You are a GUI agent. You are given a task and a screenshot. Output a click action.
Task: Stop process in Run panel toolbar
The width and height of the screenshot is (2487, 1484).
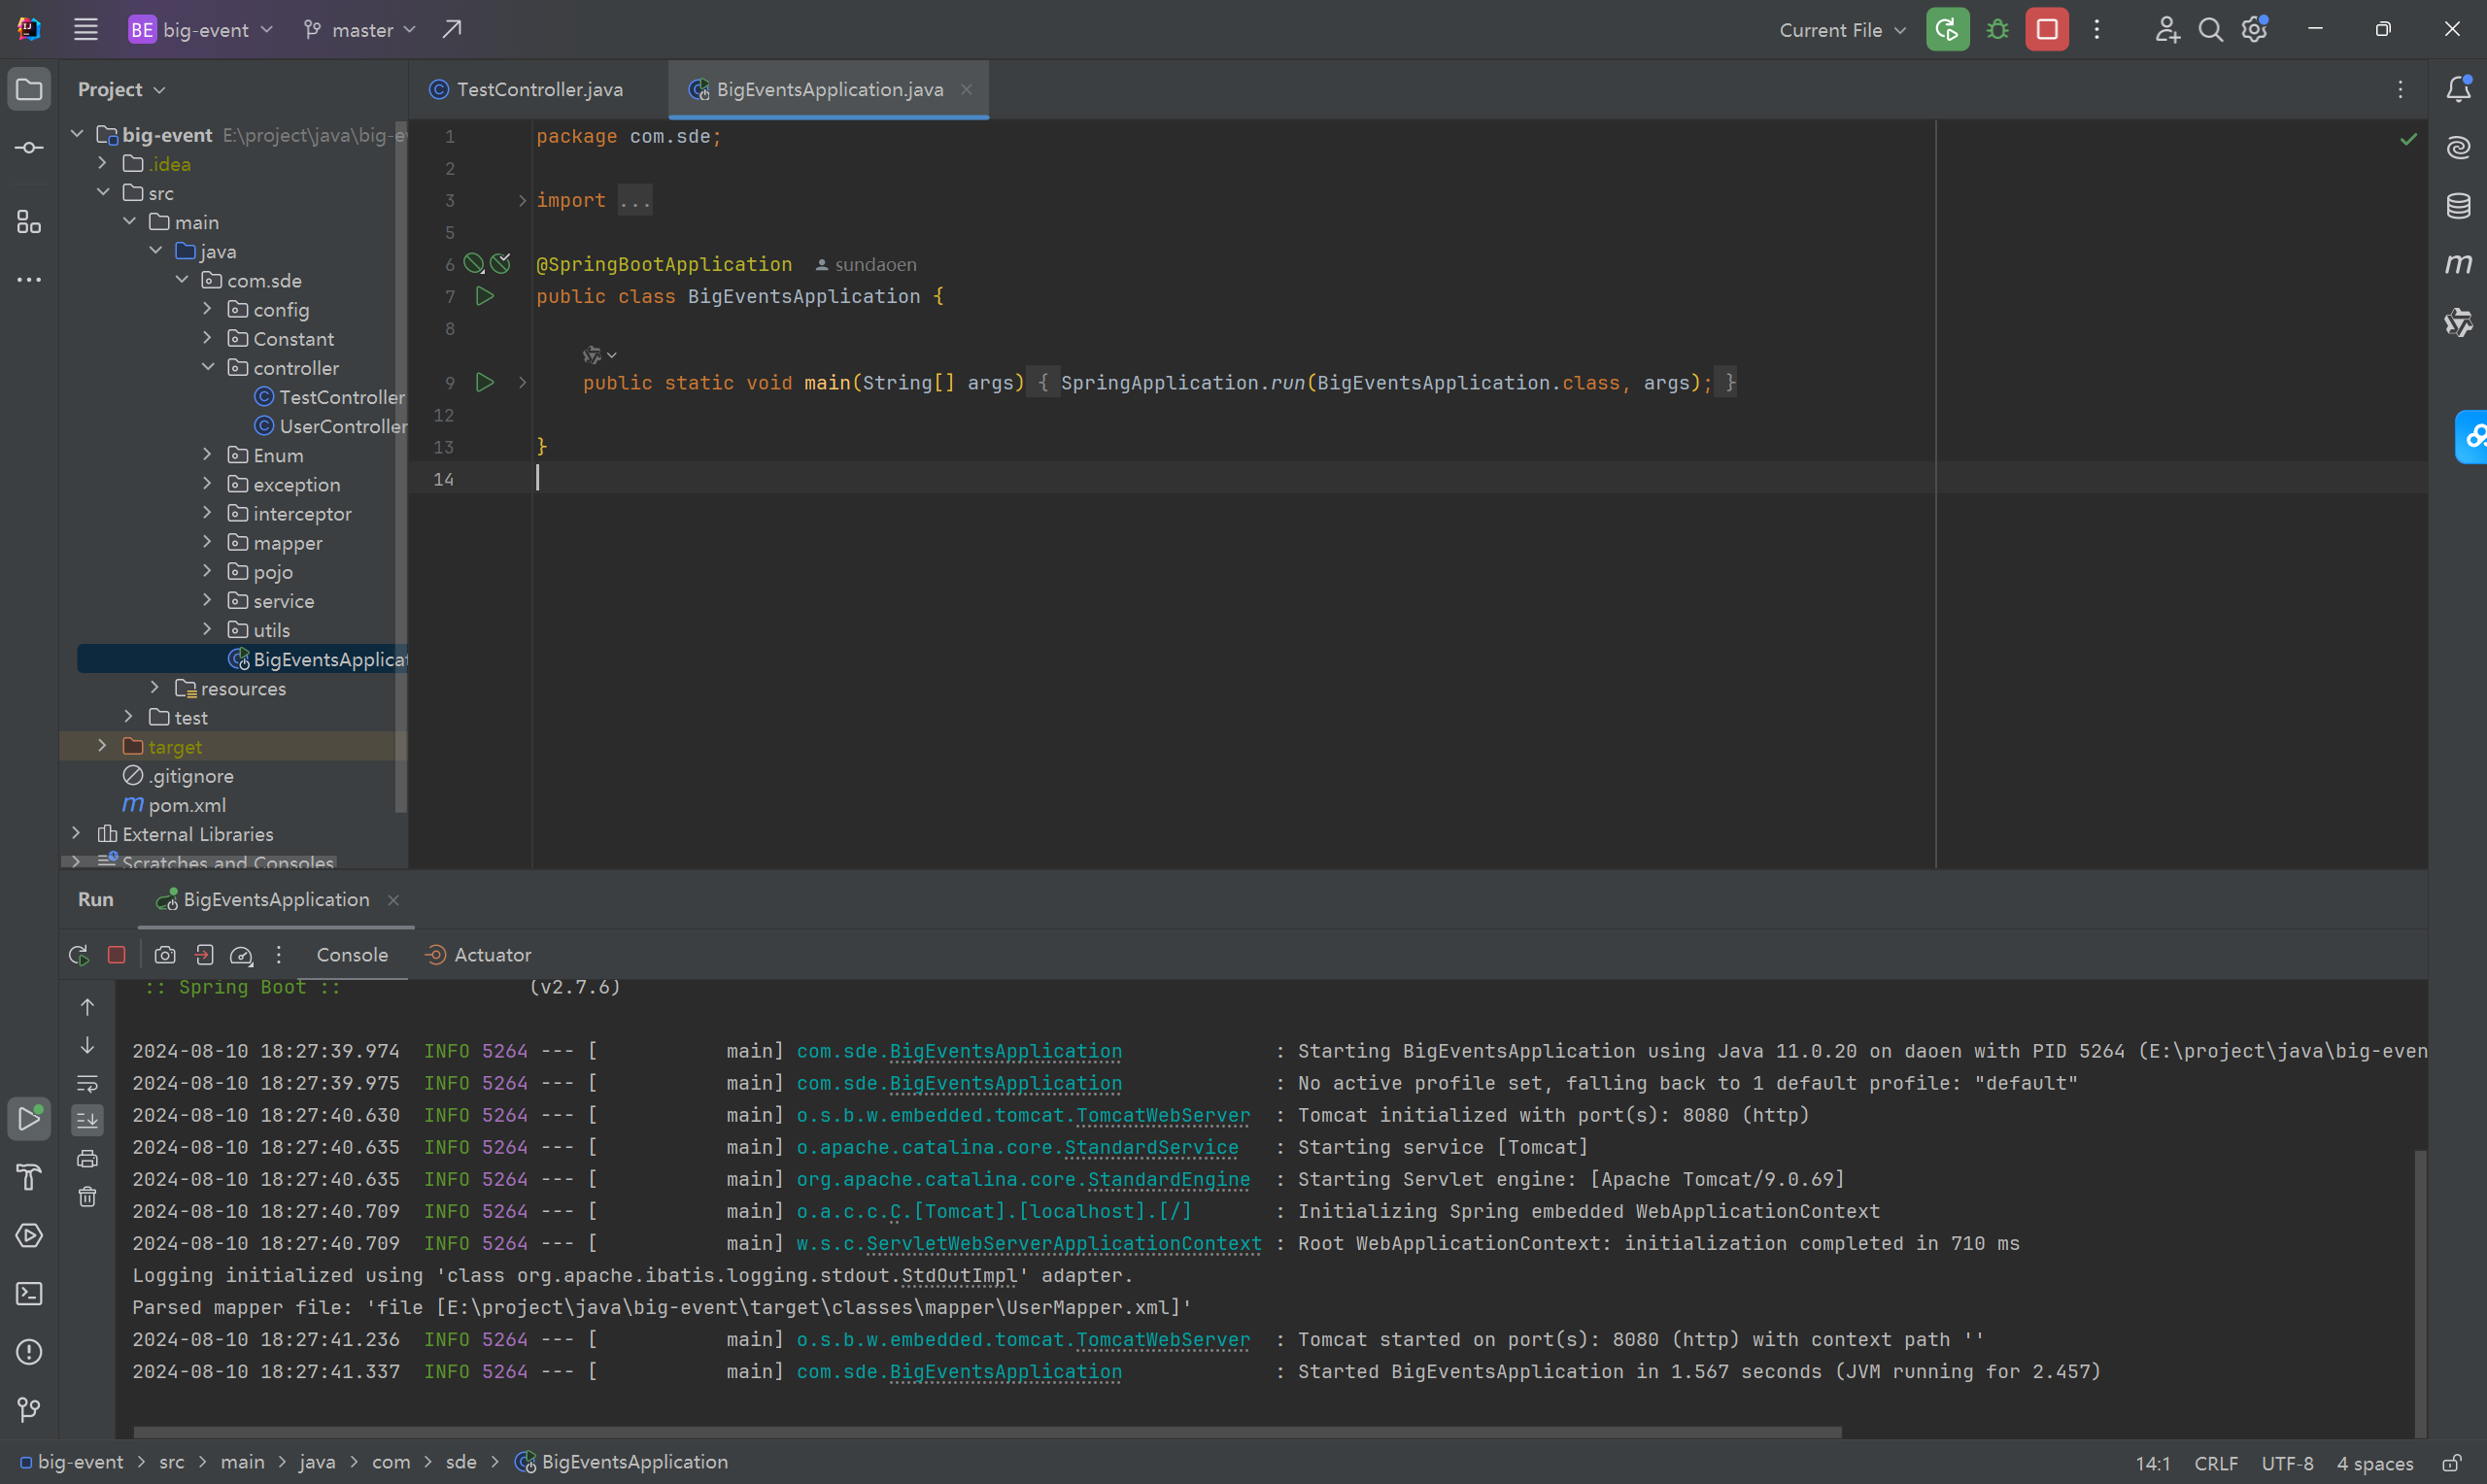coord(117,955)
